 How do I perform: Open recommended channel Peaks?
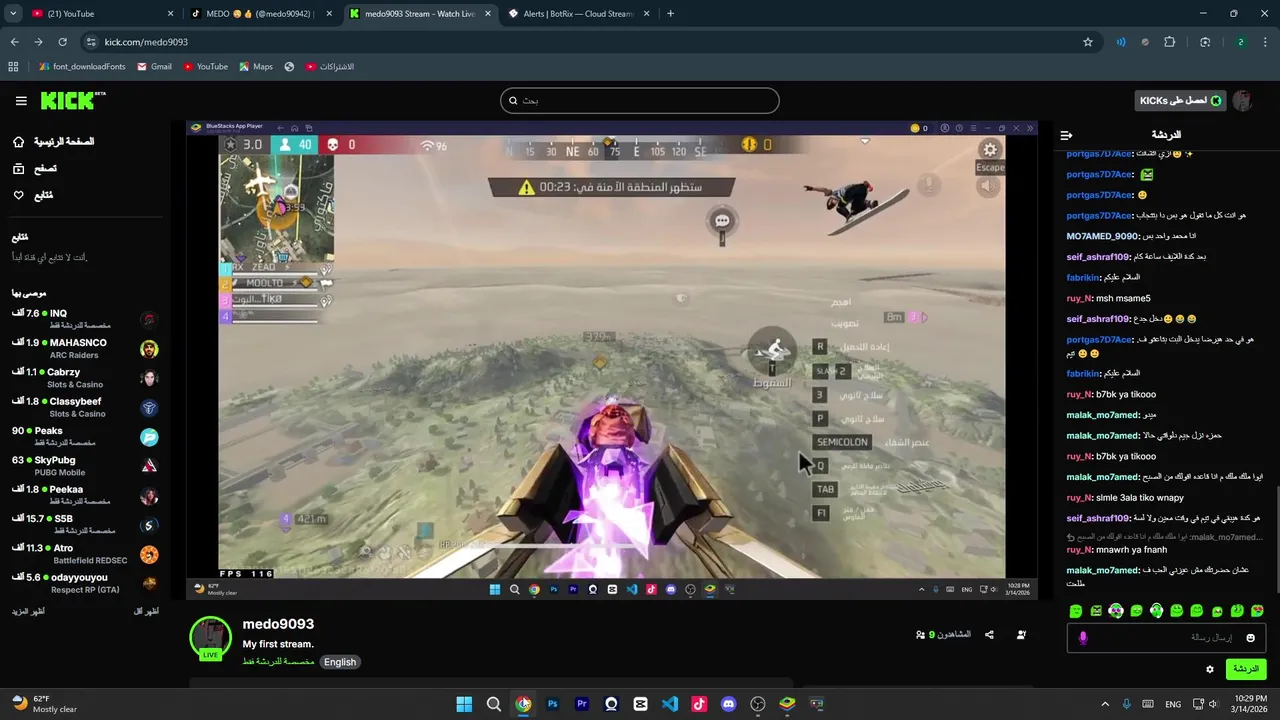[85, 436]
